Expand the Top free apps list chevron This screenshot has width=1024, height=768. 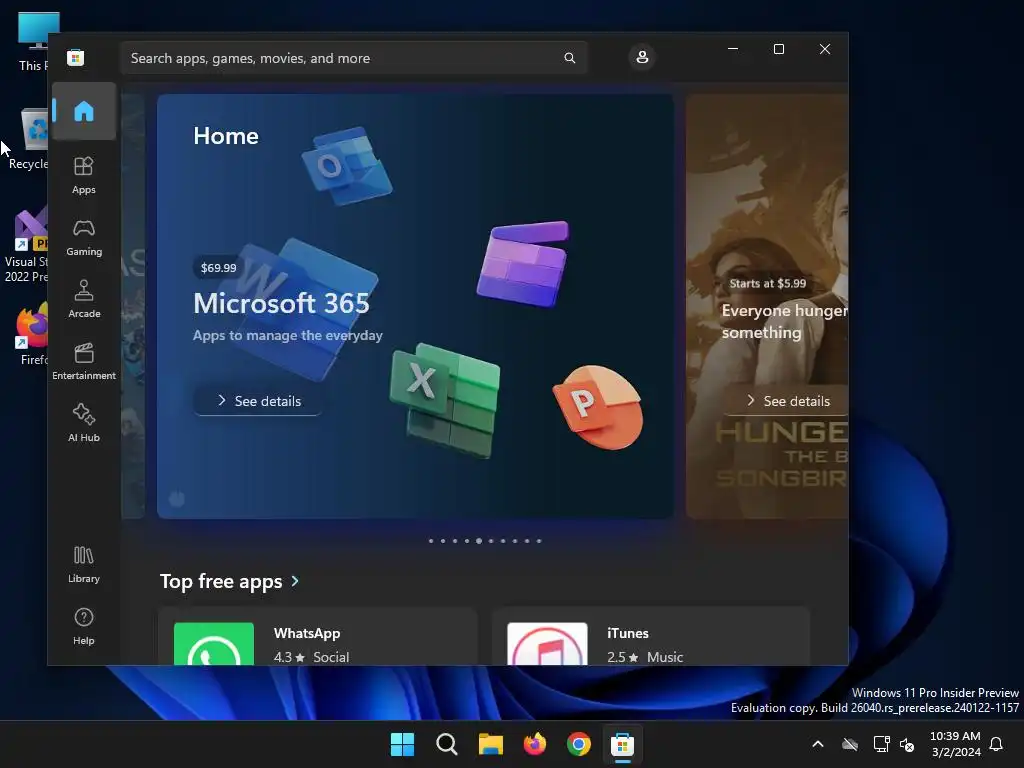(295, 581)
